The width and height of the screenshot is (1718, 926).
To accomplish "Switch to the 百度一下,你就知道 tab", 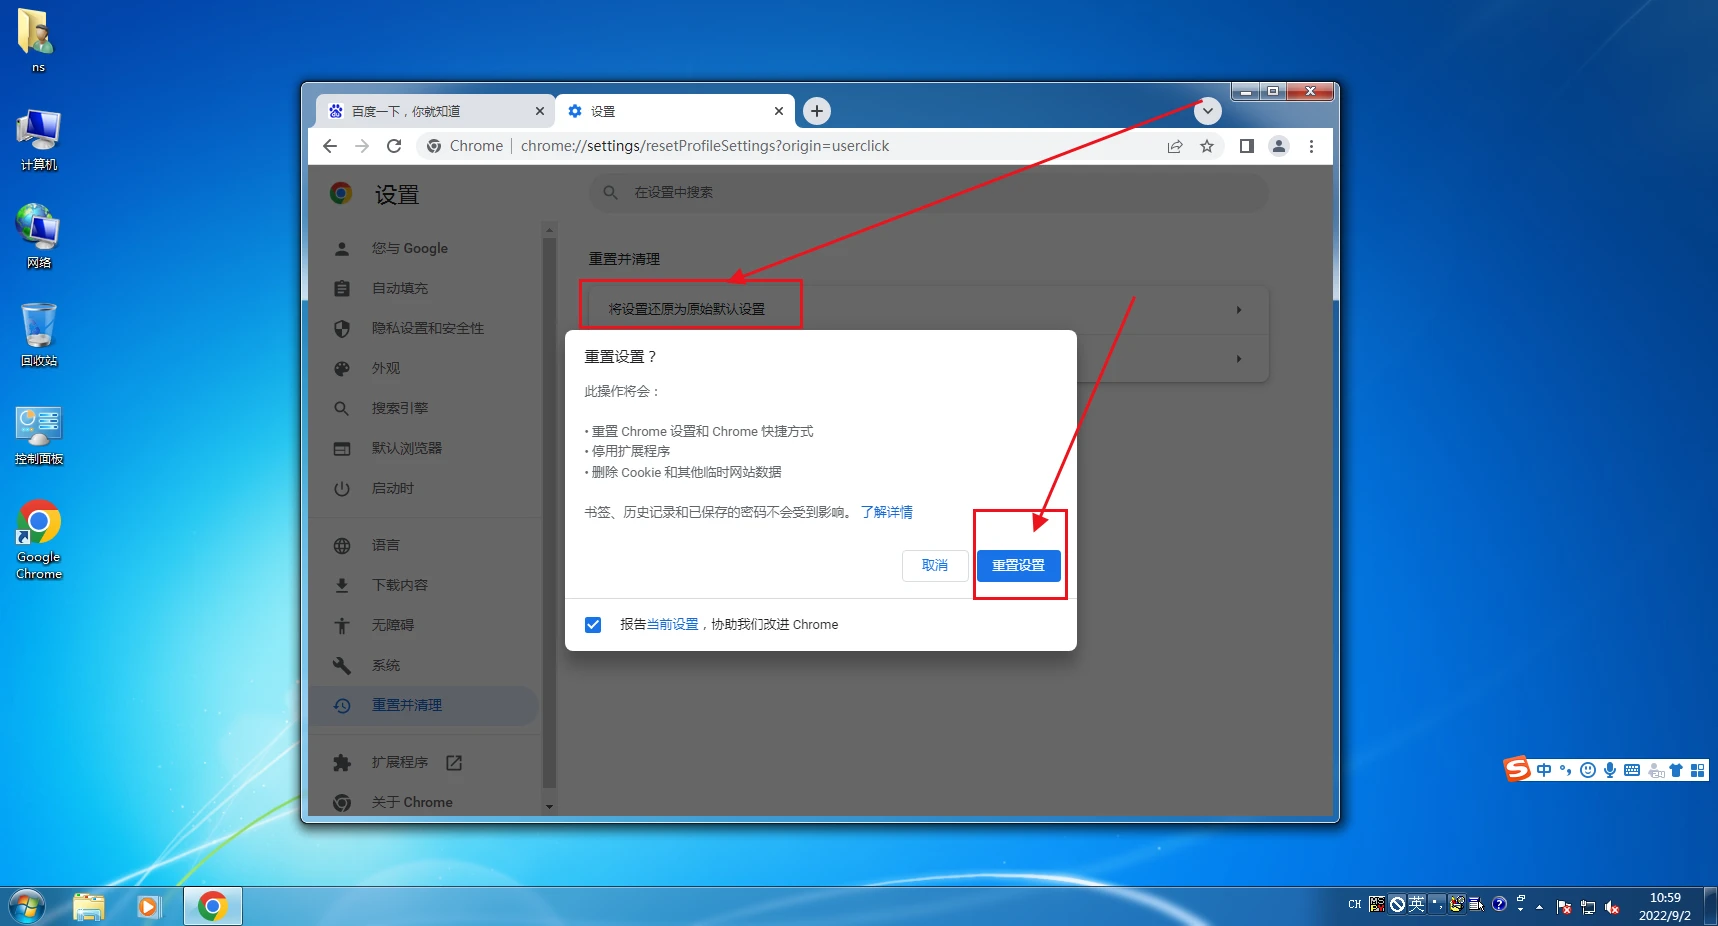I will coord(435,111).
